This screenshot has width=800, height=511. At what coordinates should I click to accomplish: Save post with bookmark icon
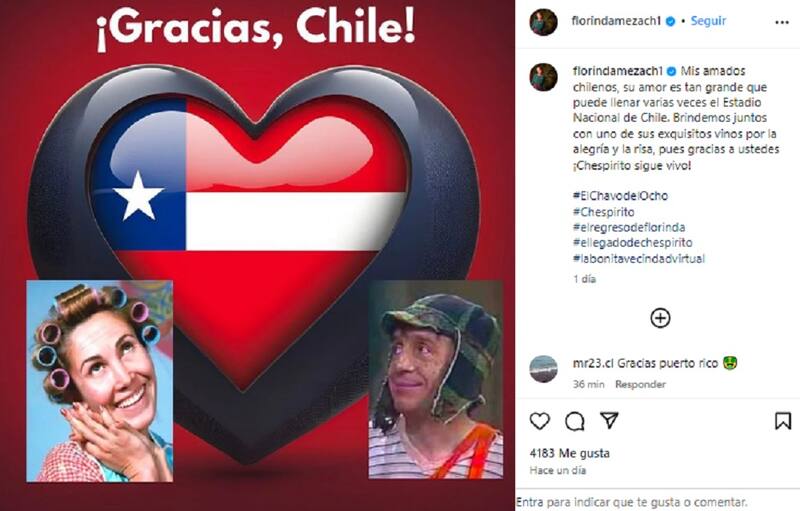click(x=783, y=421)
